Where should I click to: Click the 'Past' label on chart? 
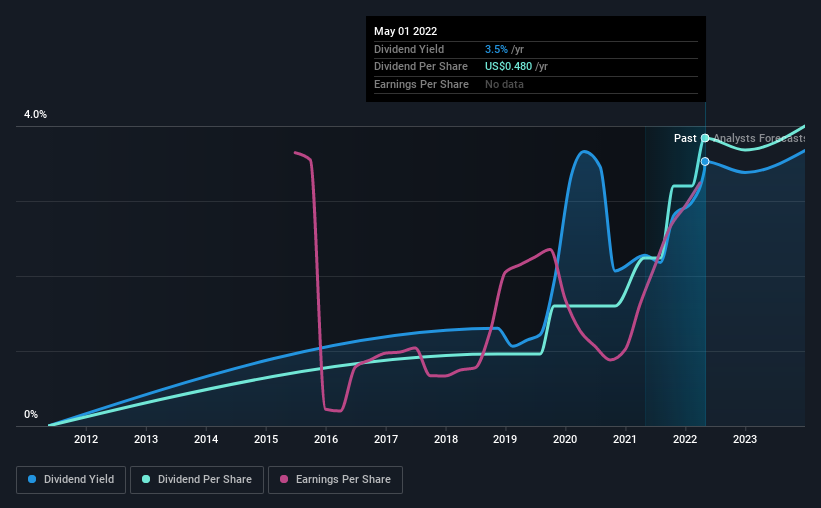tap(685, 138)
